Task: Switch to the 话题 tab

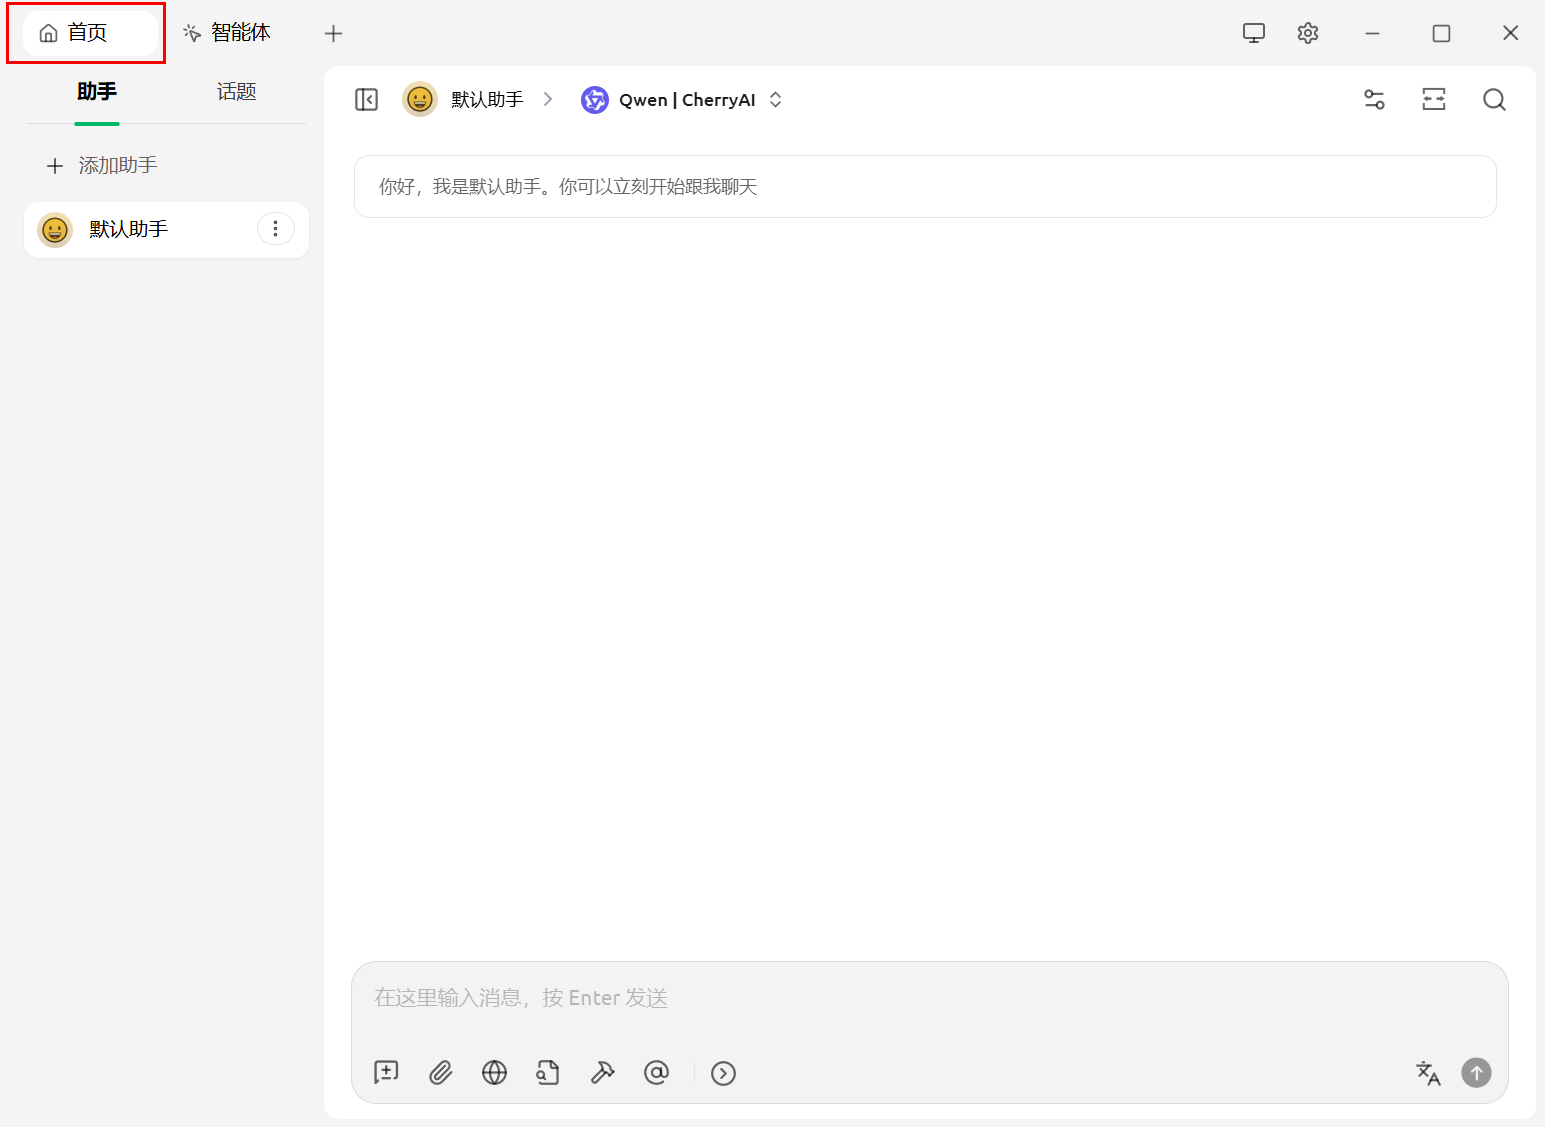Action: click(x=236, y=92)
